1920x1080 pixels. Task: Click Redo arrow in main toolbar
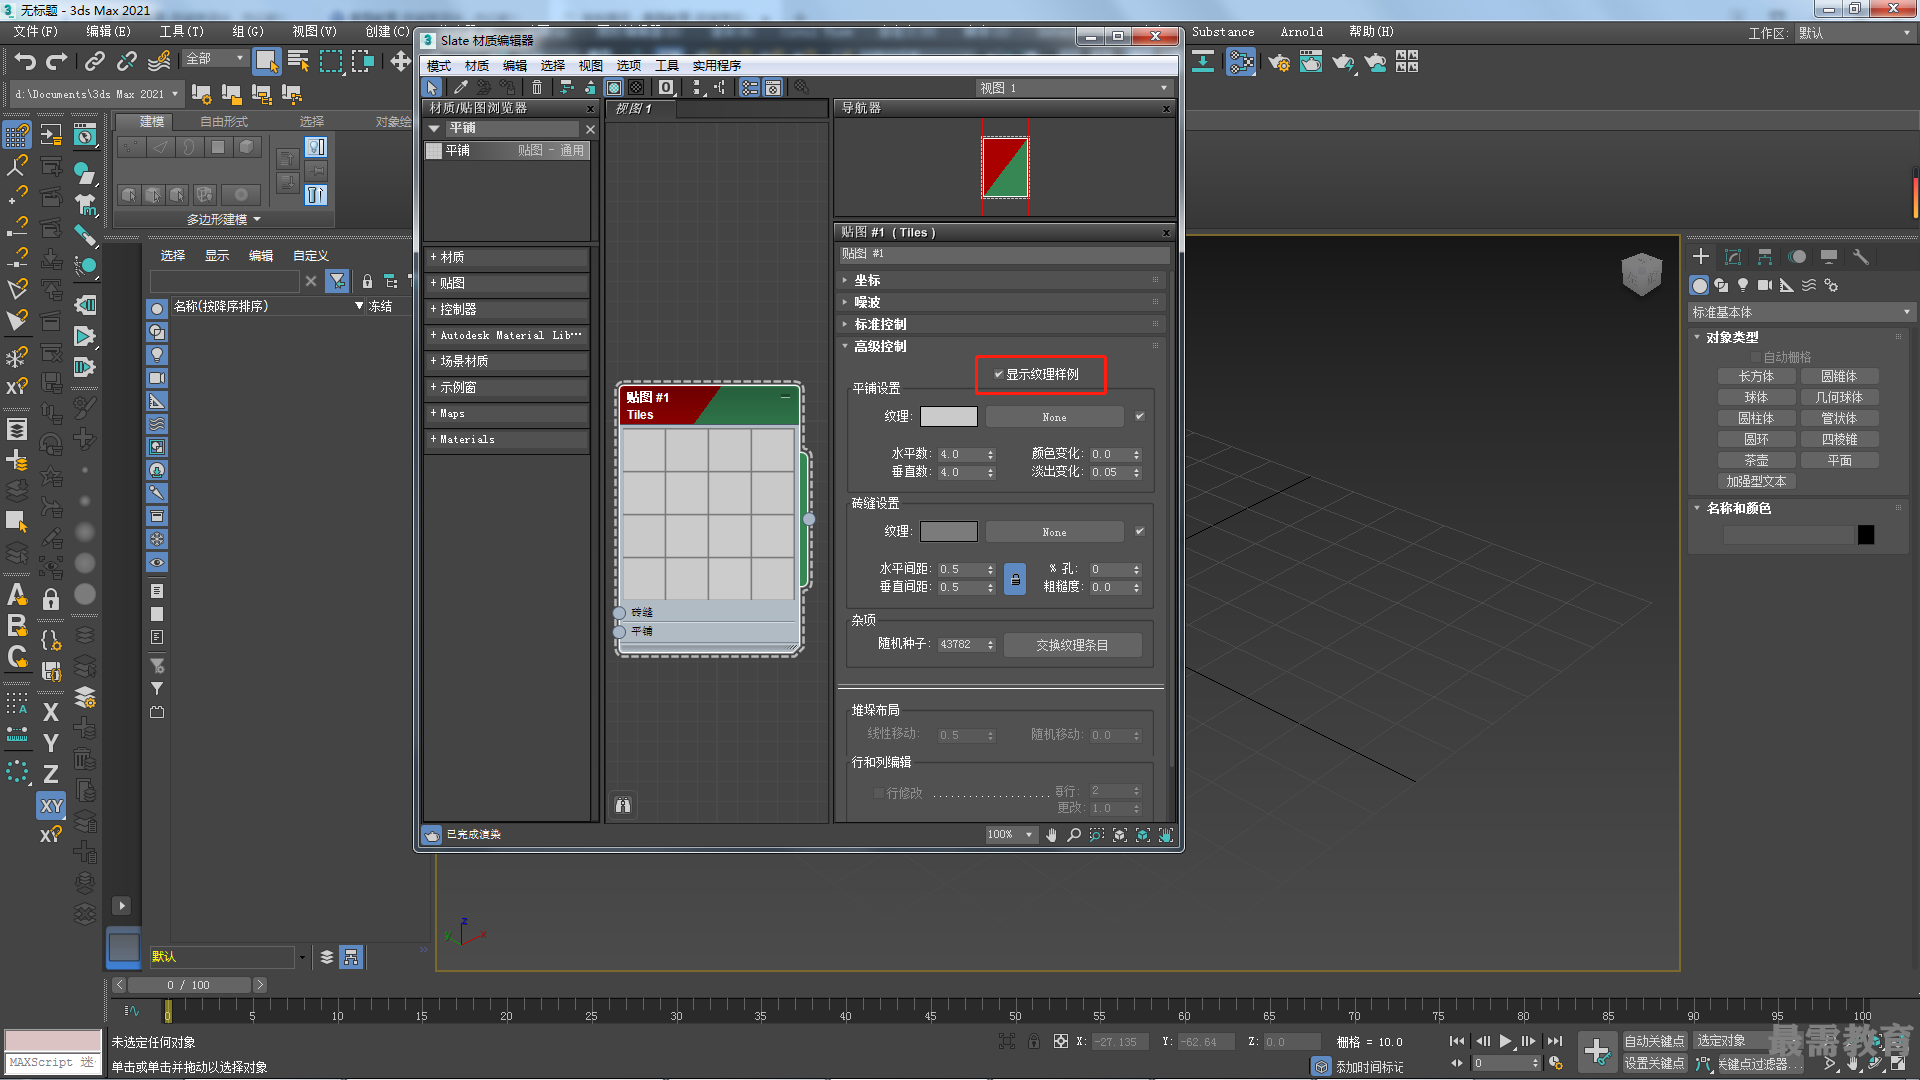(x=57, y=62)
